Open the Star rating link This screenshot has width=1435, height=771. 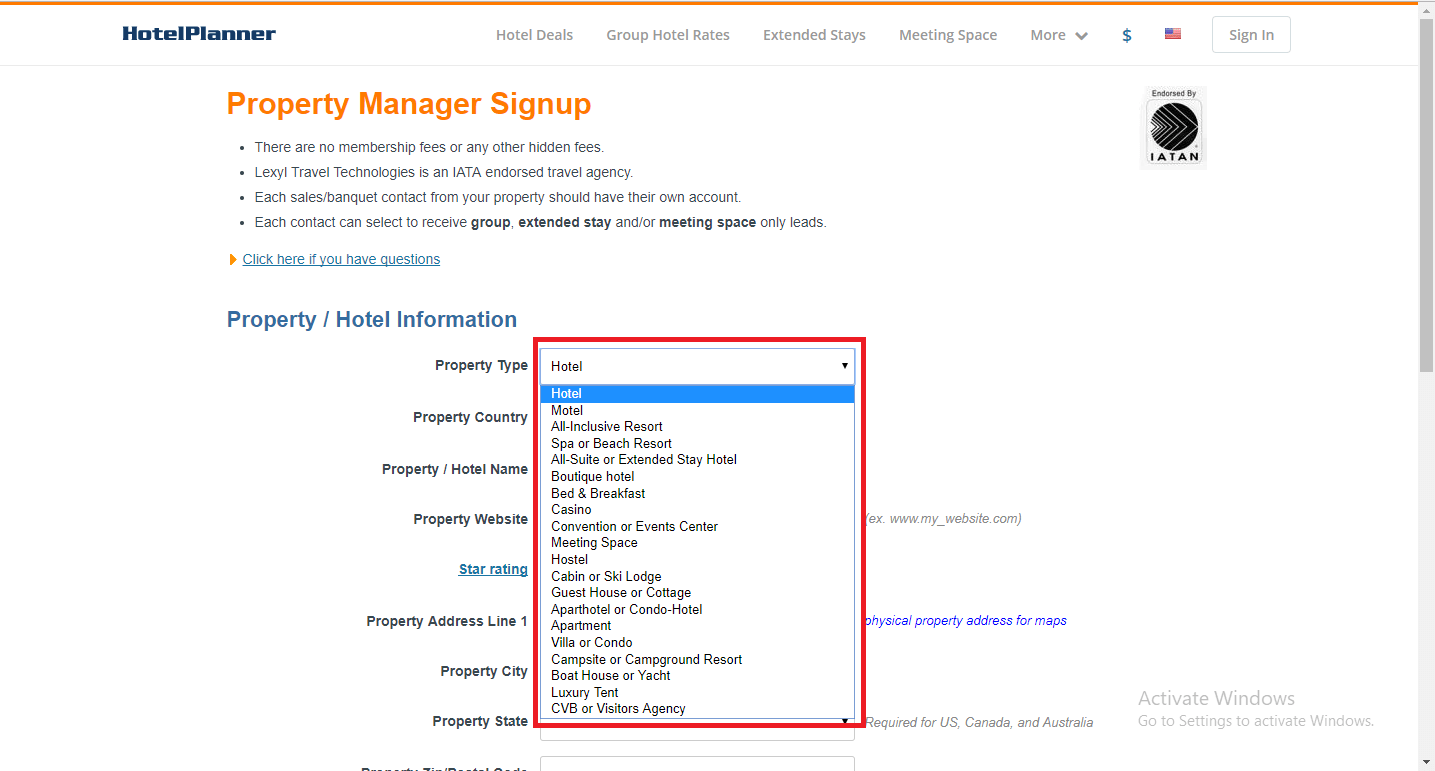[493, 569]
